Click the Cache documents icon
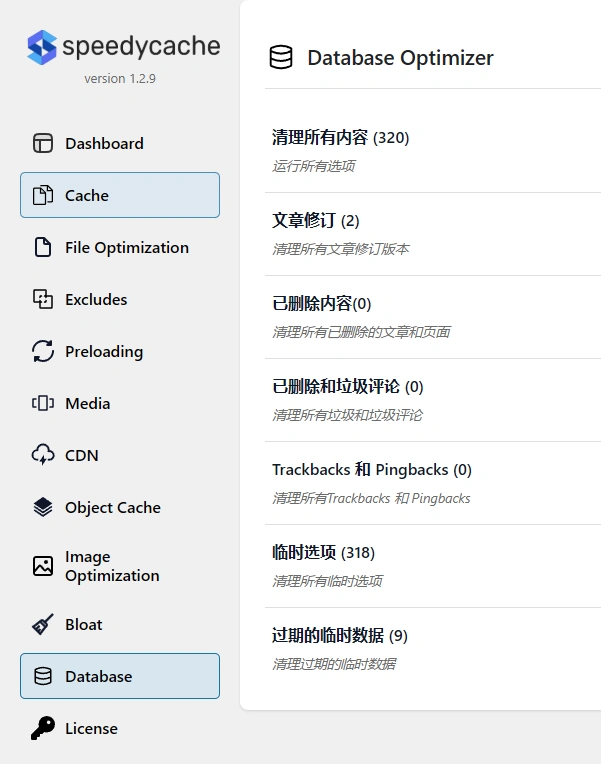The width and height of the screenshot is (601, 764). [x=43, y=195]
